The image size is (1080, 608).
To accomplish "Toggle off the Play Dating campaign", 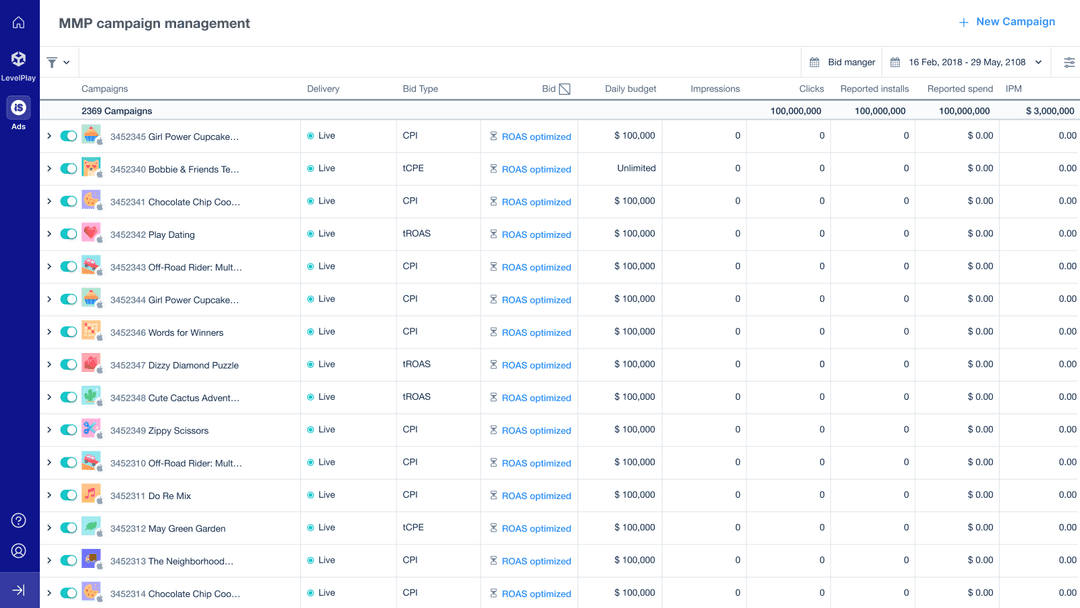I will coord(68,234).
